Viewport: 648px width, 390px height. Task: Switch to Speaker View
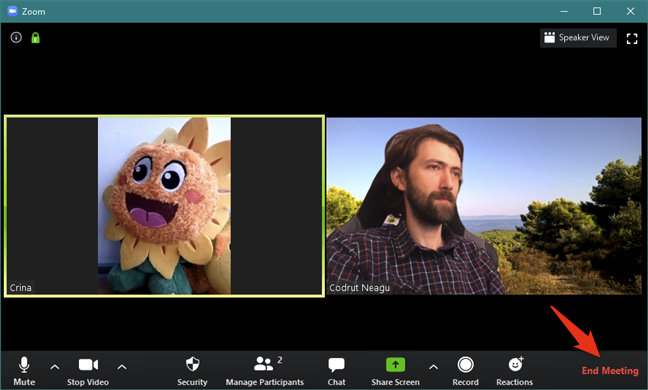point(578,38)
